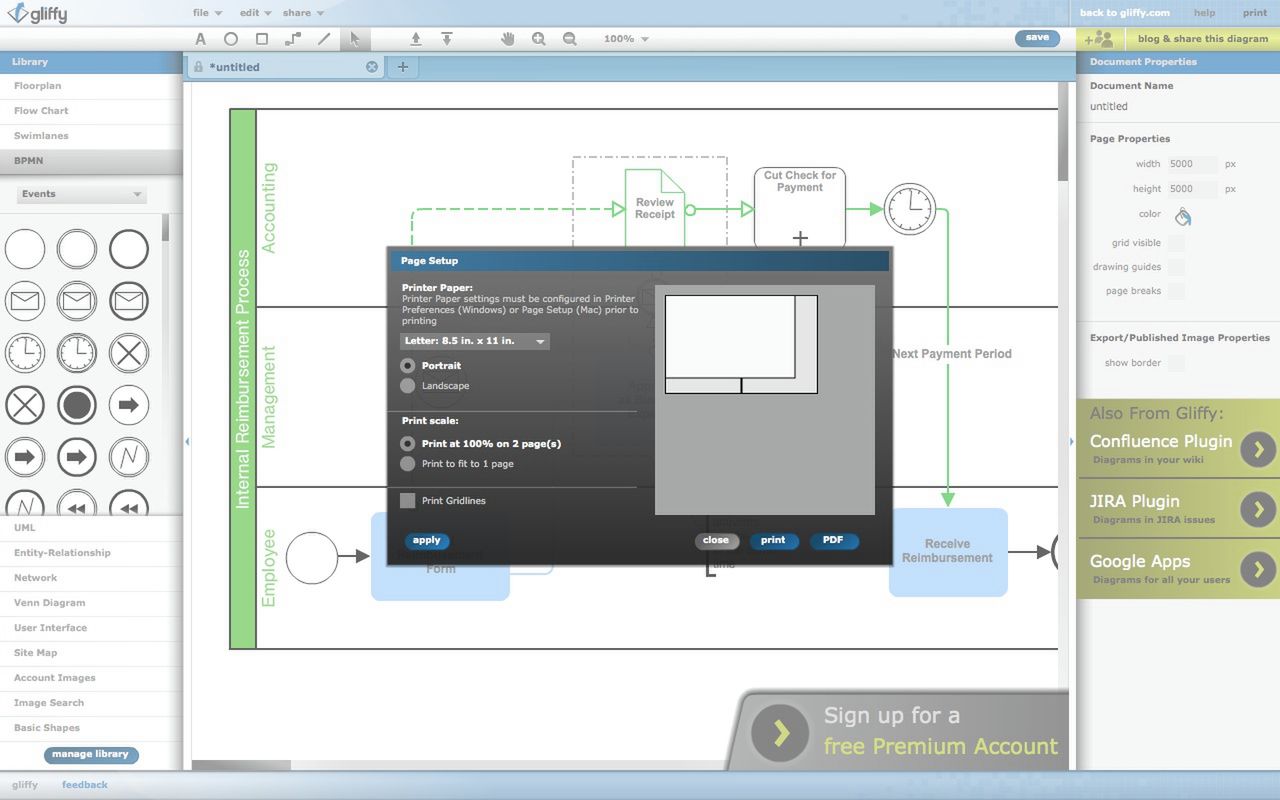Click the PDF button in Page Setup
The height and width of the screenshot is (800, 1280).
tap(834, 541)
